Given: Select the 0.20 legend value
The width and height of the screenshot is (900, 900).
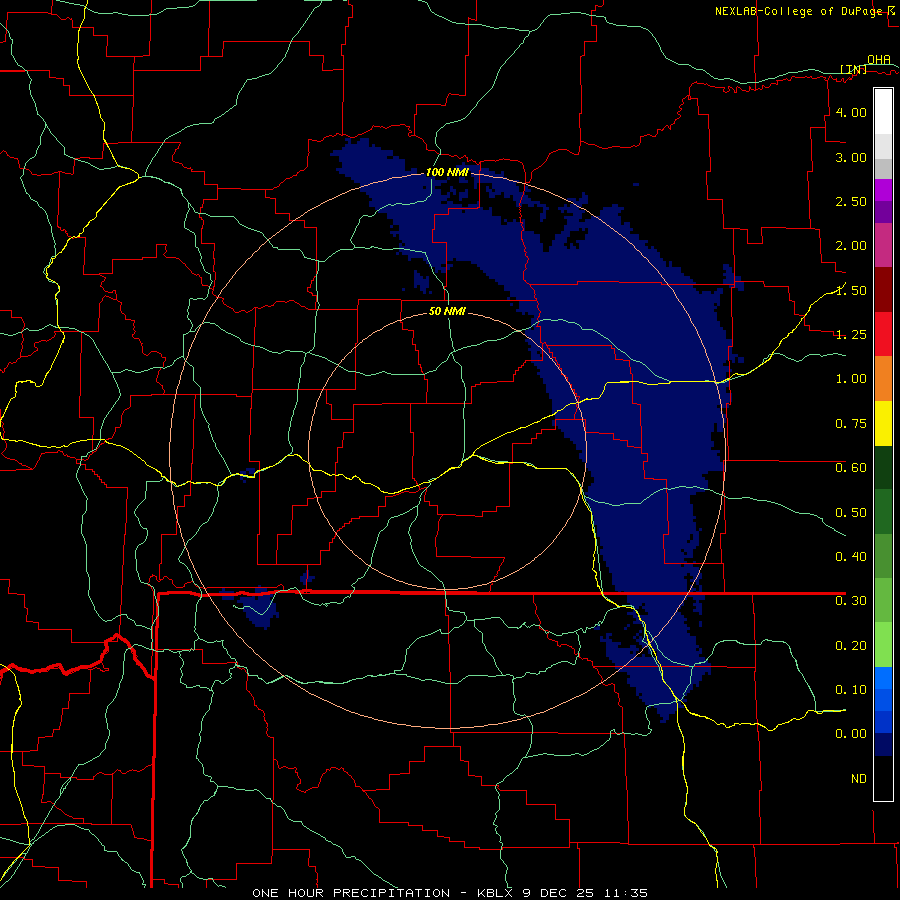Looking at the screenshot, I should 851,646.
